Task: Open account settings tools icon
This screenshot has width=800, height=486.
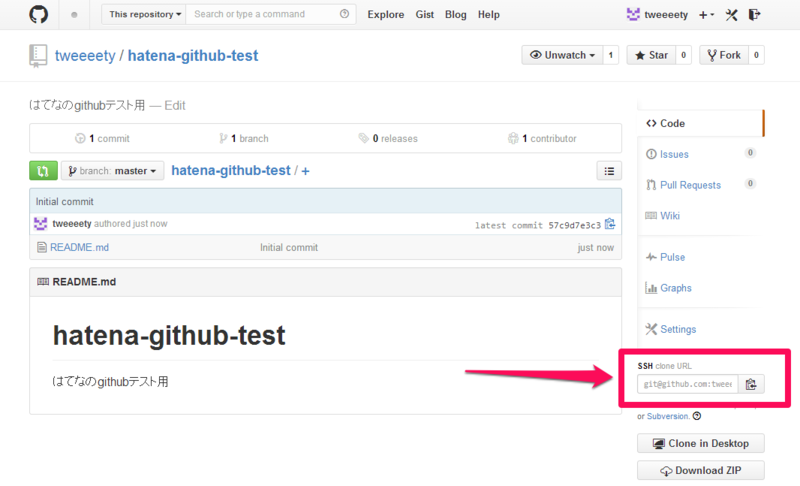Action: pos(732,15)
